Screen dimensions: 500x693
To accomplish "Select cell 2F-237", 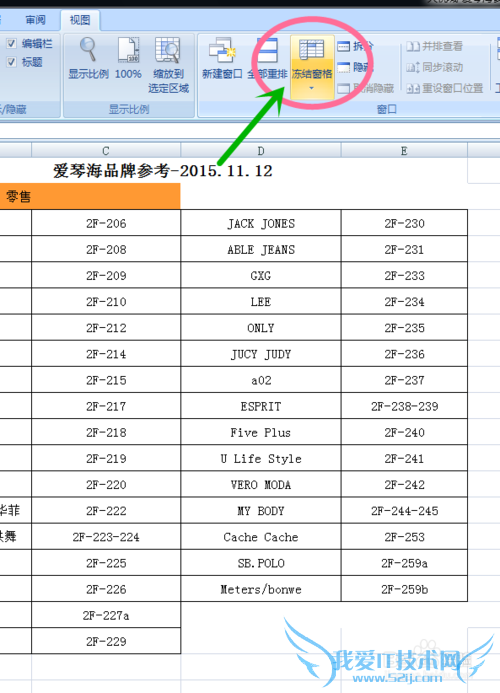I will coord(404,379).
